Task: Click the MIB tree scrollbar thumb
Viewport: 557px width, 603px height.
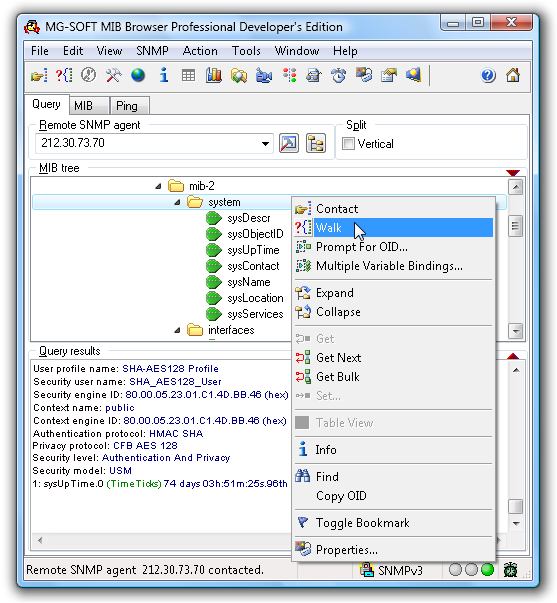Action: click(x=515, y=226)
